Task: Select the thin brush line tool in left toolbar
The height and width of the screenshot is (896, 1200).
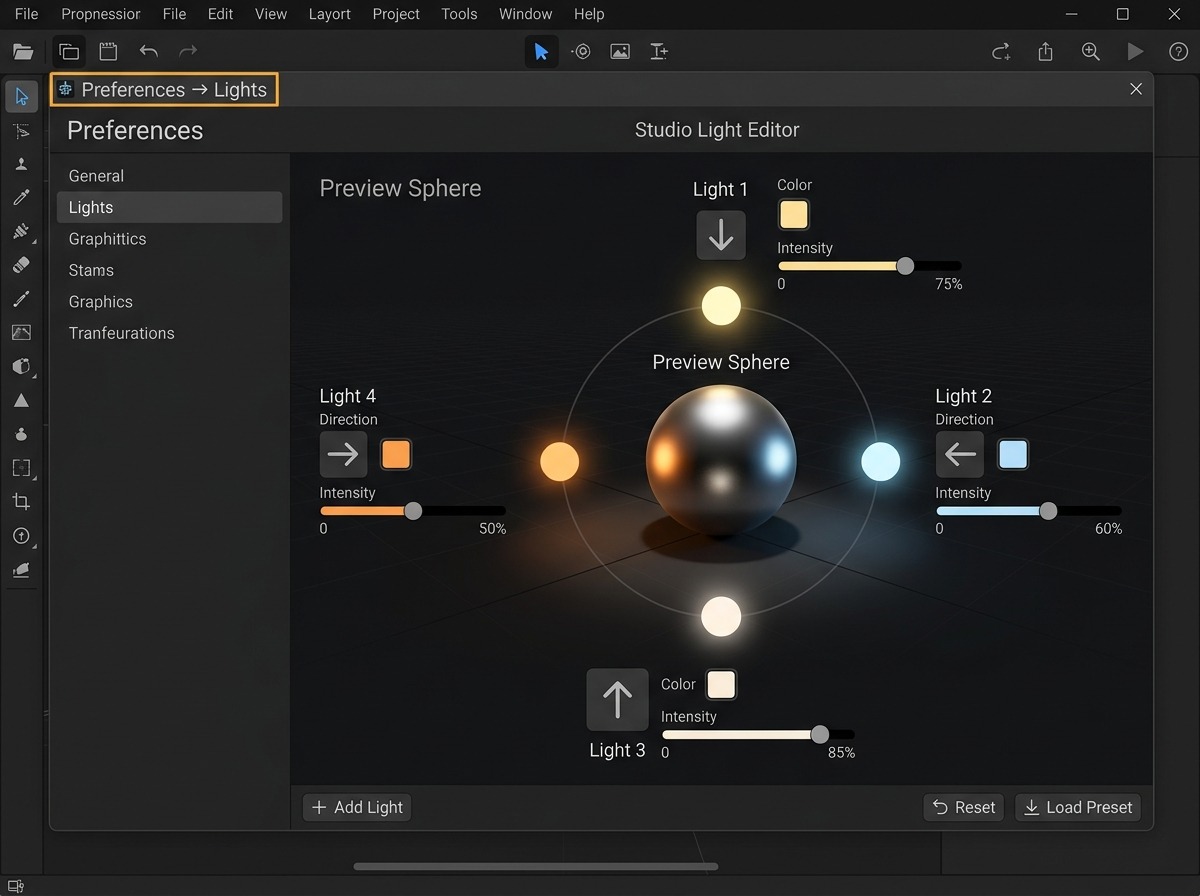Action: 21,299
